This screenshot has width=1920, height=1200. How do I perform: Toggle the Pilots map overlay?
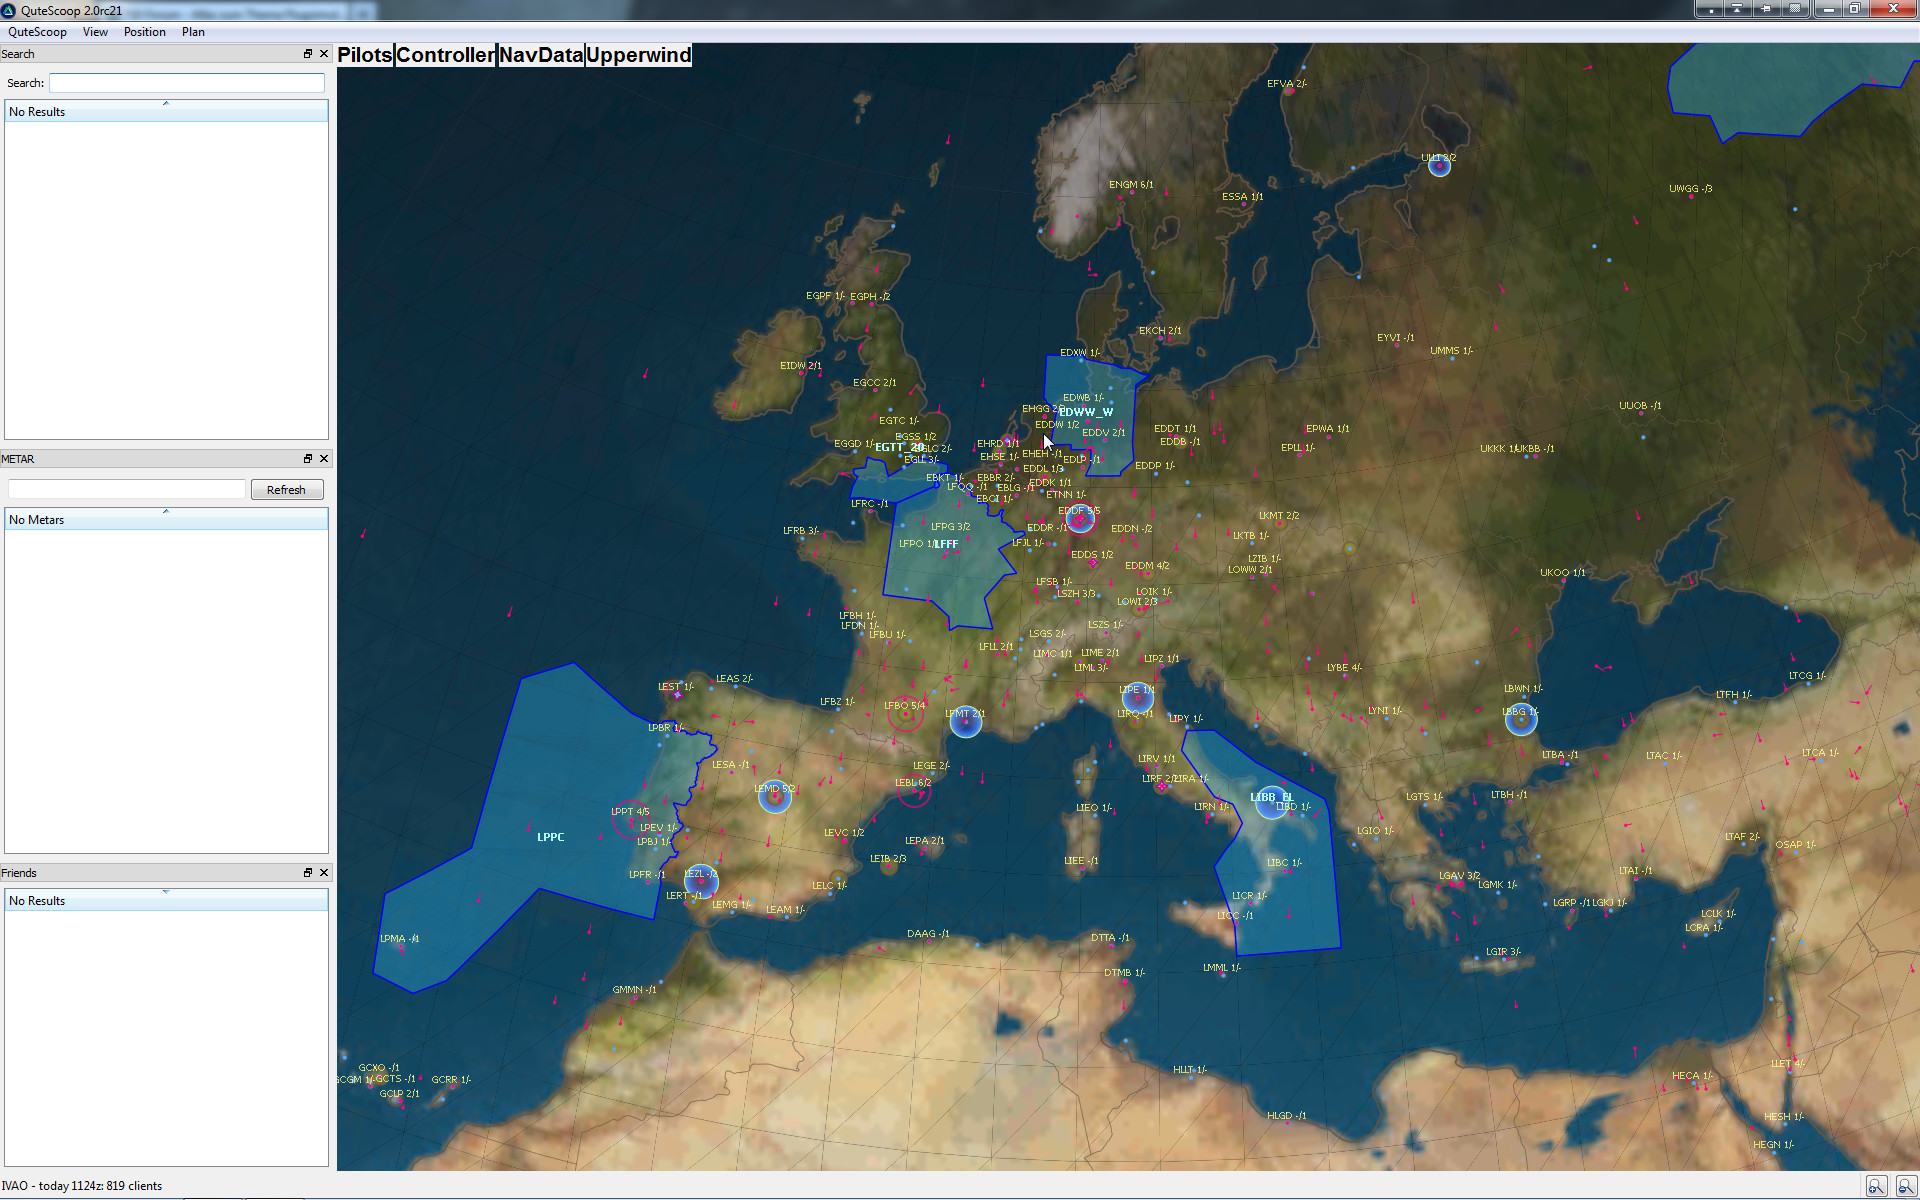click(x=365, y=55)
